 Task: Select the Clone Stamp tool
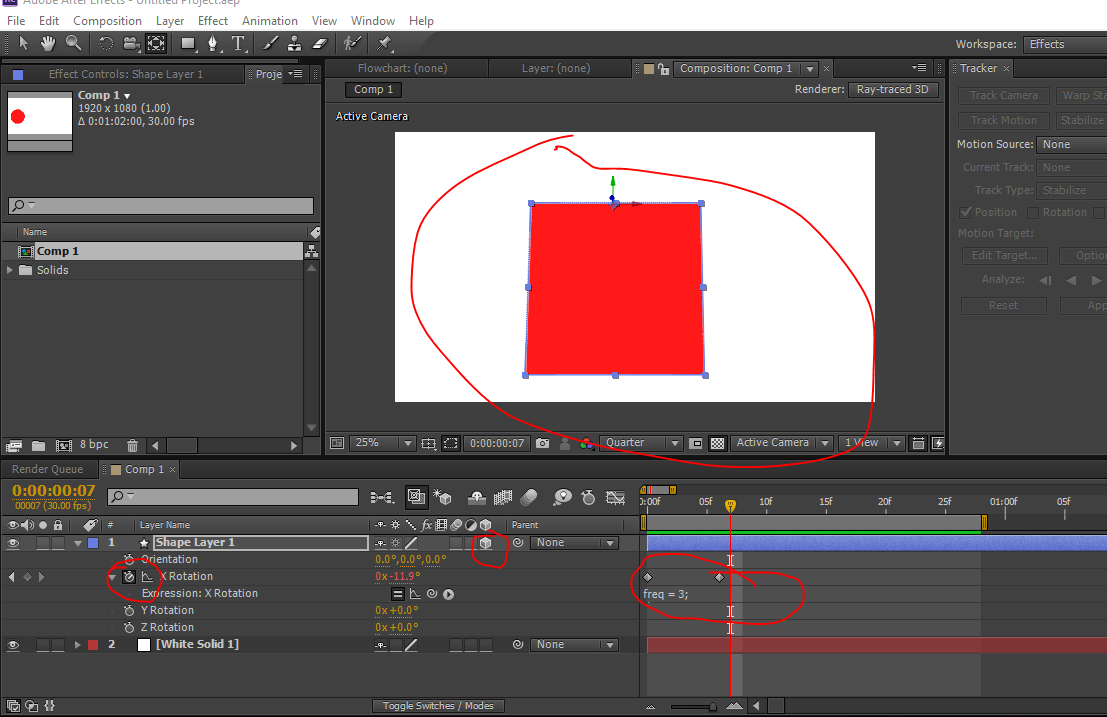[x=294, y=44]
